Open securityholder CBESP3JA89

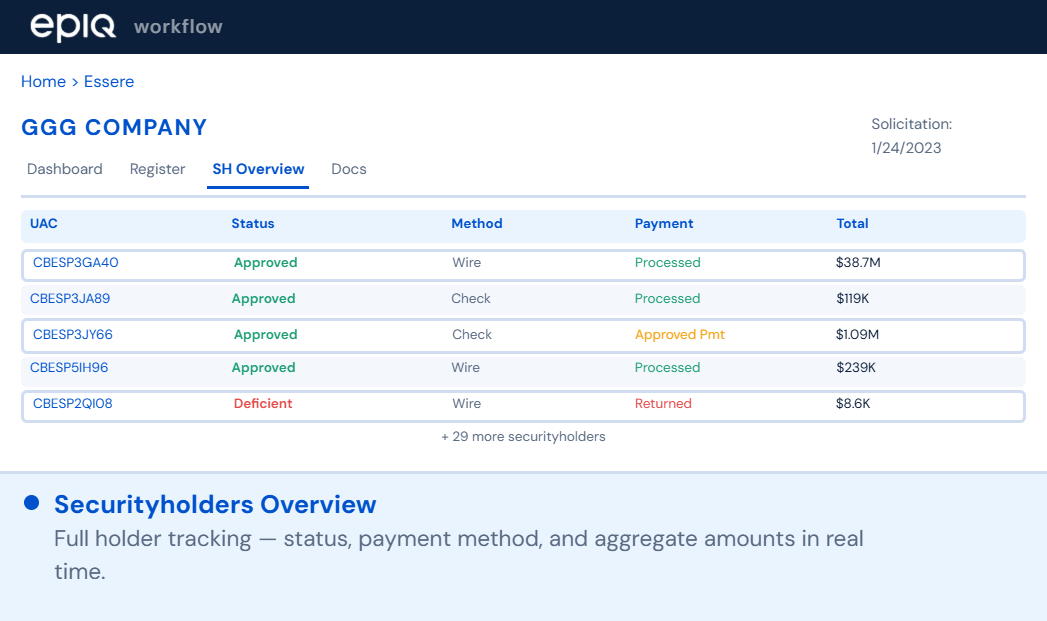[x=70, y=298]
